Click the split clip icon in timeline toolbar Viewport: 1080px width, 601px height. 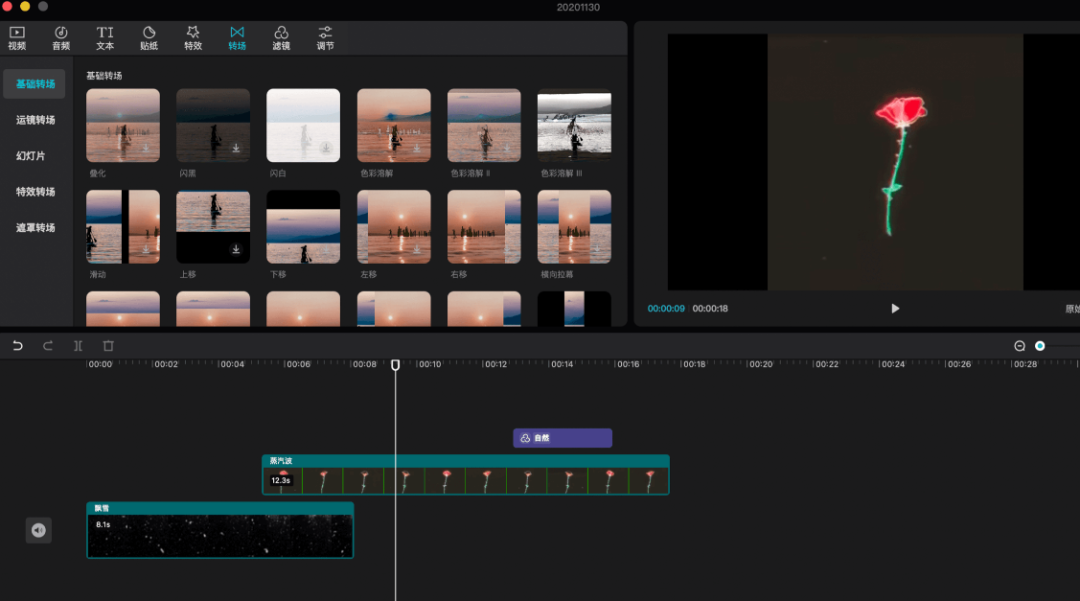[x=78, y=346]
